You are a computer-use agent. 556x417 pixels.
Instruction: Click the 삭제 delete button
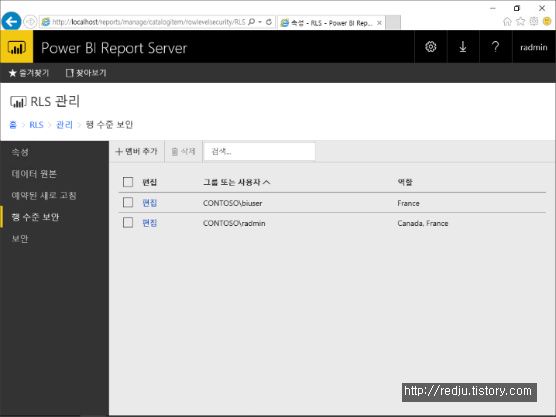(x=183, y=152)
